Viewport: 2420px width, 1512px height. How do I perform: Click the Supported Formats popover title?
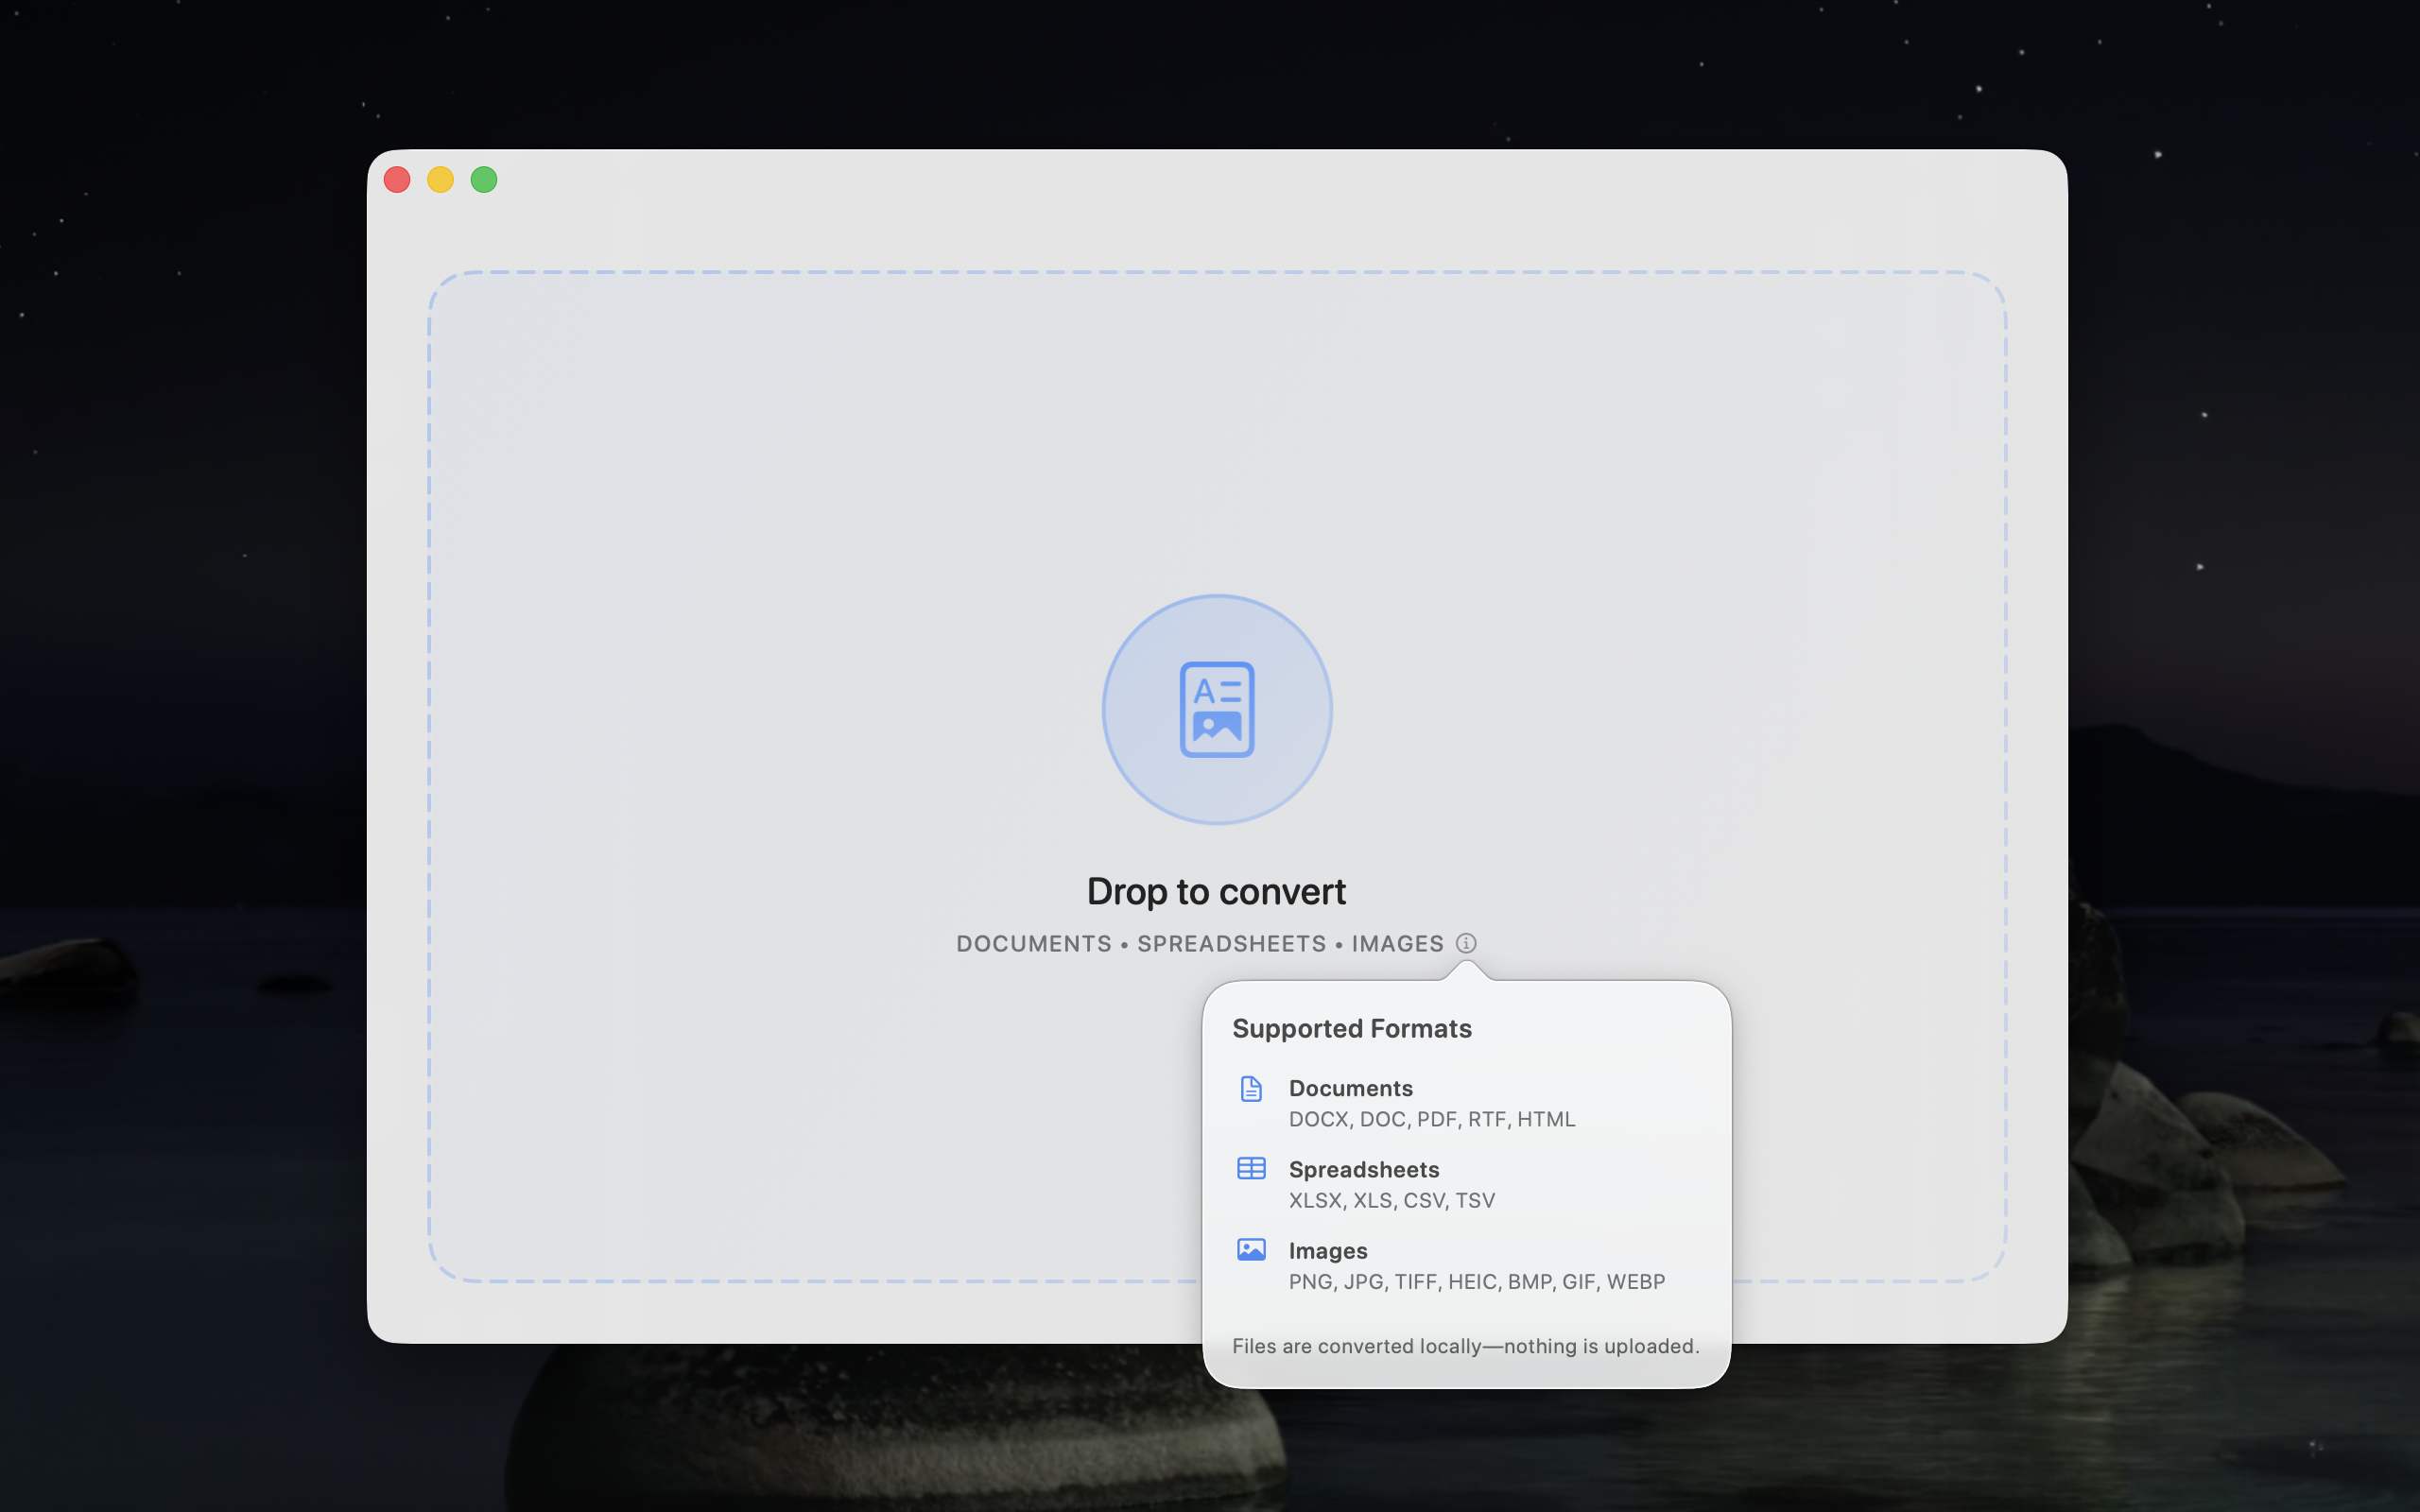pos(1352,1028)
